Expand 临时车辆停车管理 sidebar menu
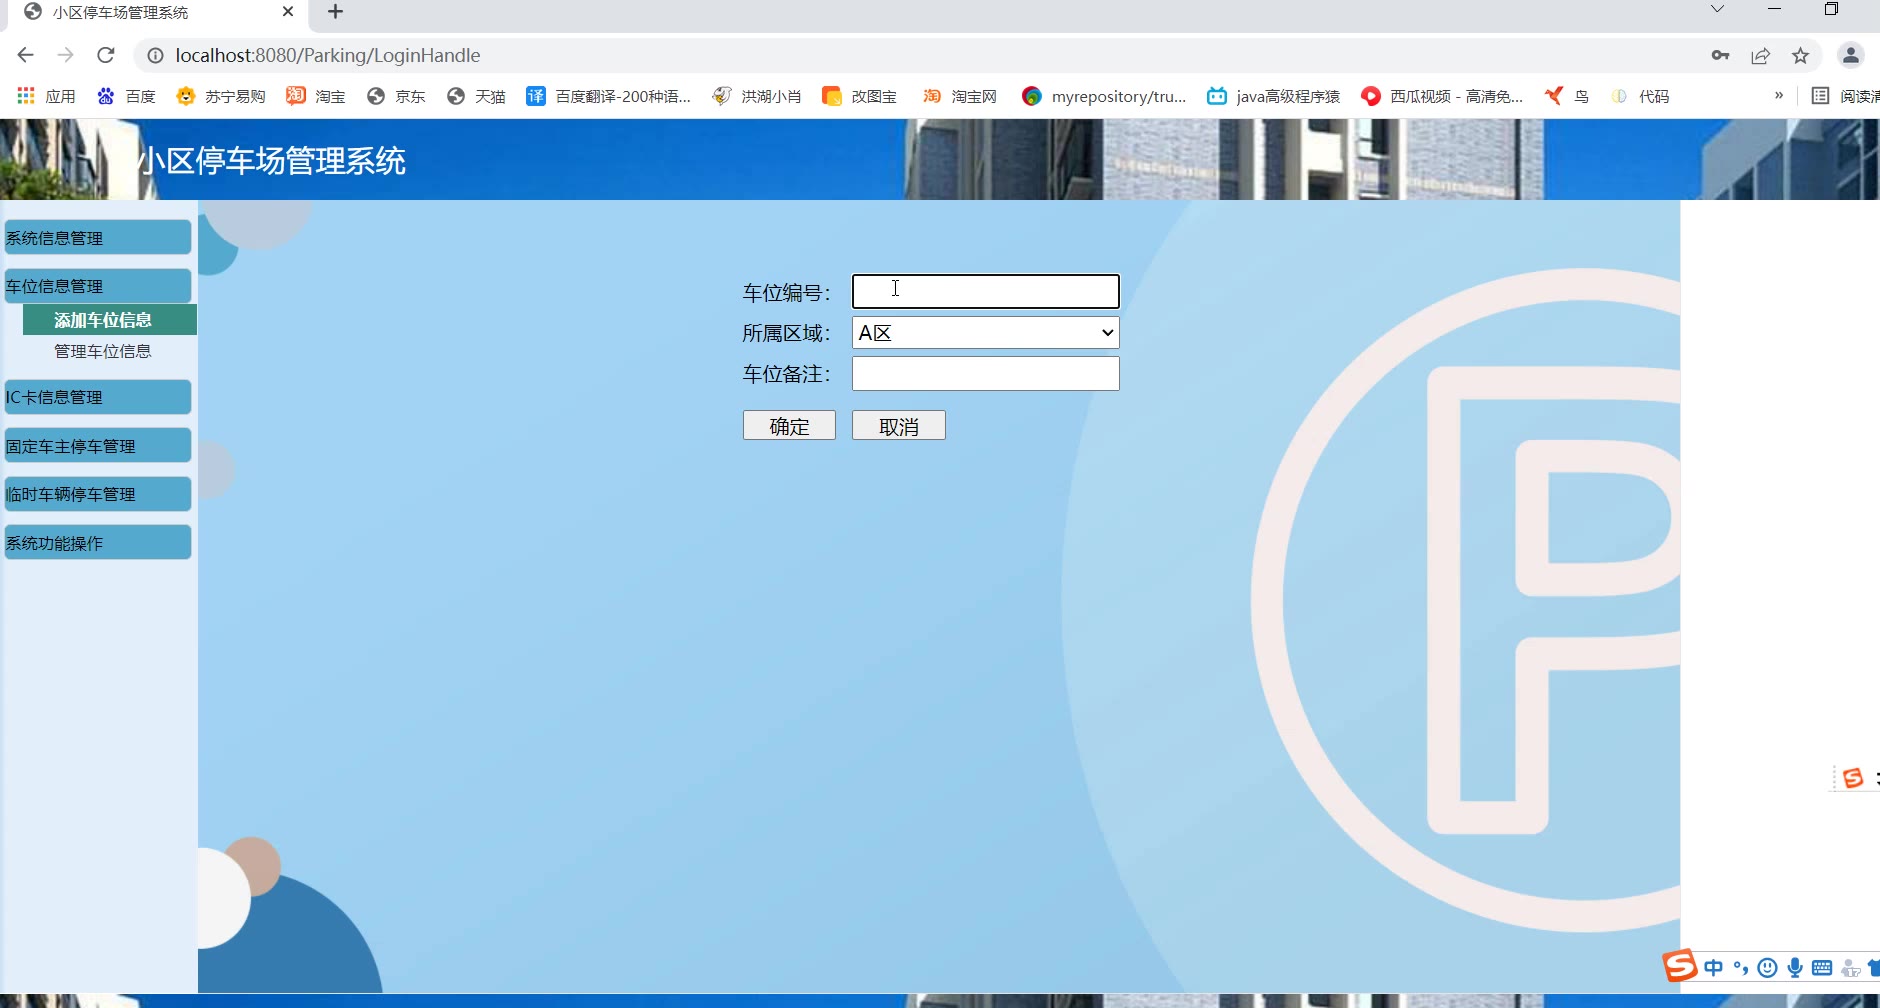The image size is (1880, 1008). (97, 494)
